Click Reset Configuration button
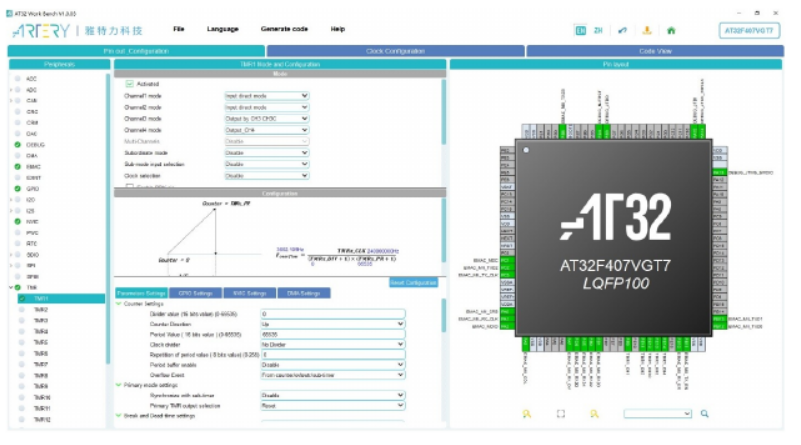 (413, 283)
